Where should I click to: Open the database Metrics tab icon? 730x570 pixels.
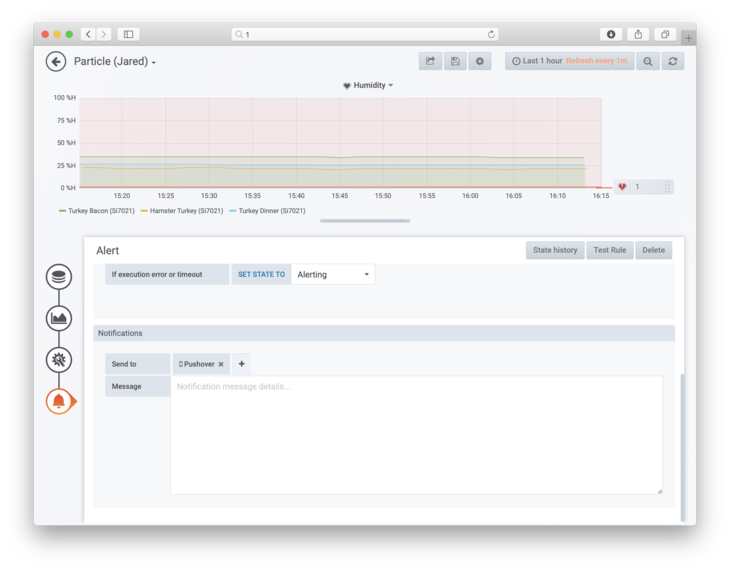59,276
